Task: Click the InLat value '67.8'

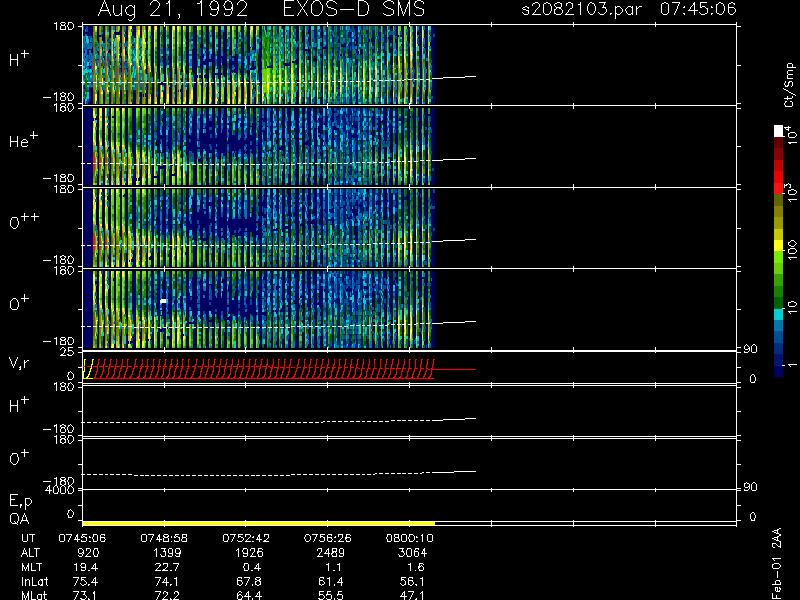Action: 249,581
